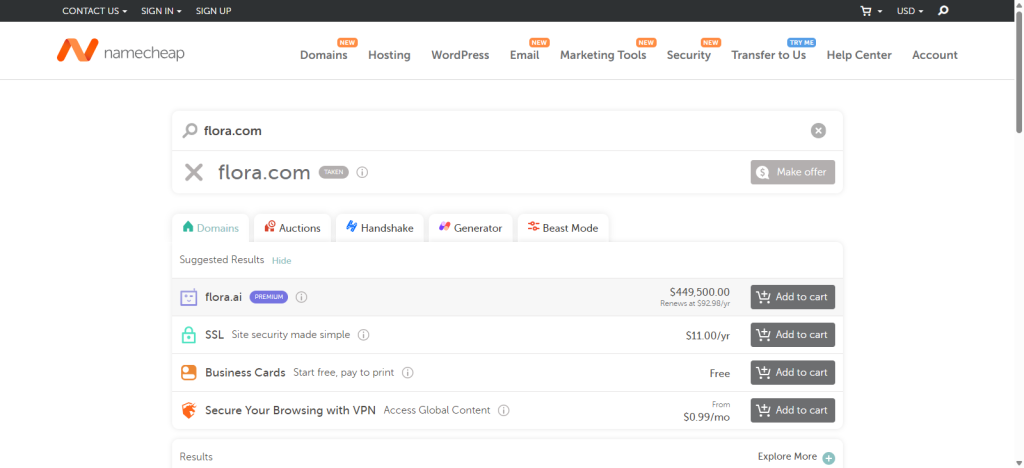
Task: Click the flora.ai domain name text
Action: click(223, 297)
